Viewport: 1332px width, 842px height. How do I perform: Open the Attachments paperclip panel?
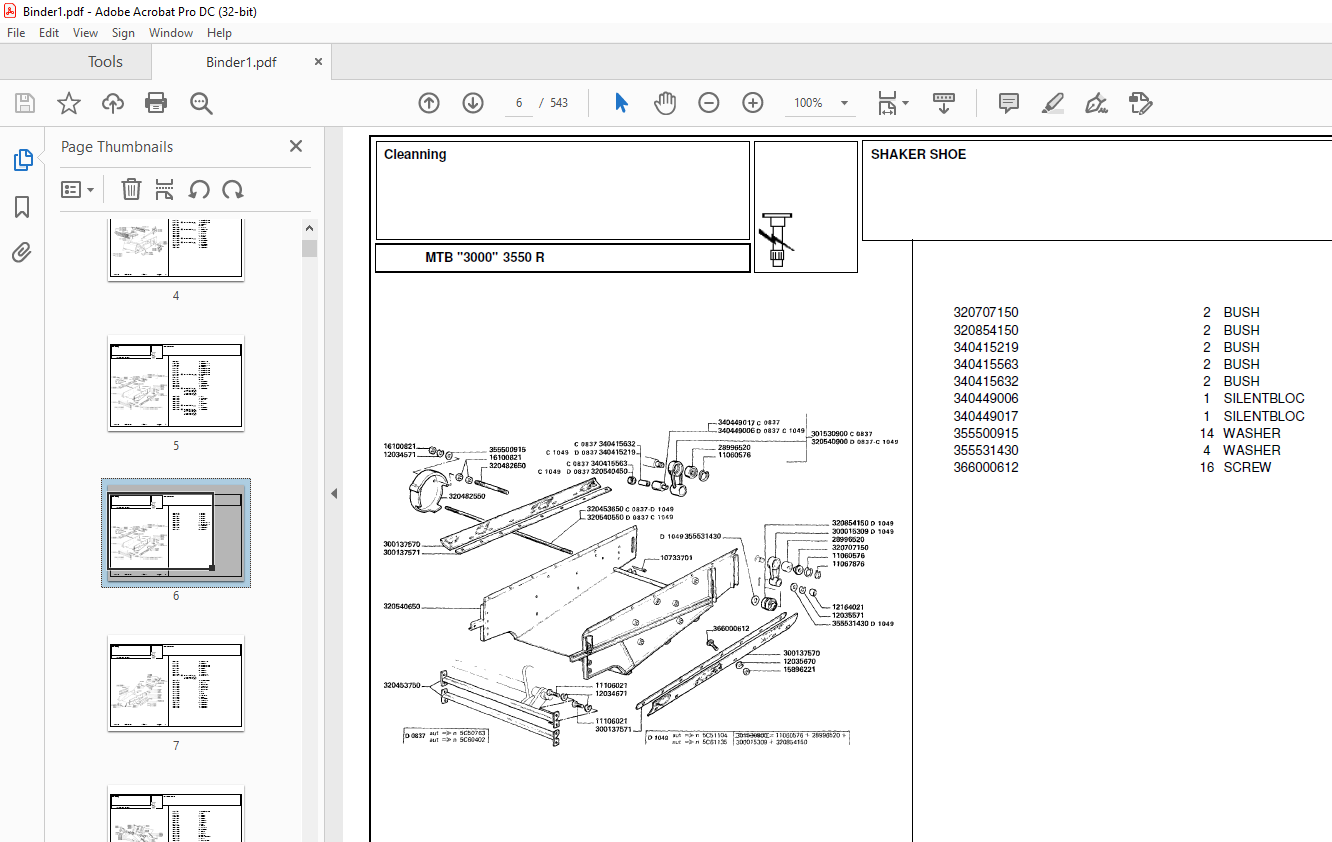tap(22, 253)
